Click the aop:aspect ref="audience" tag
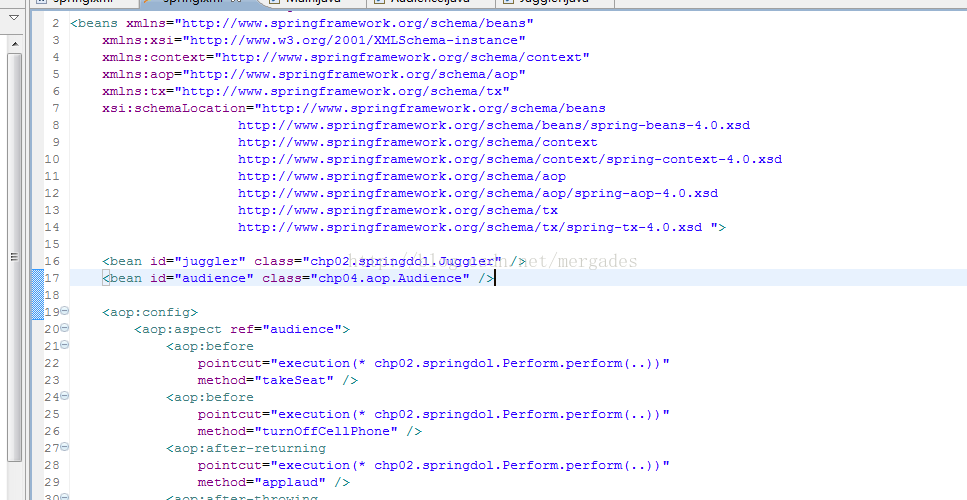The width and height of the screenshot is (967, 500). [242, 329]
